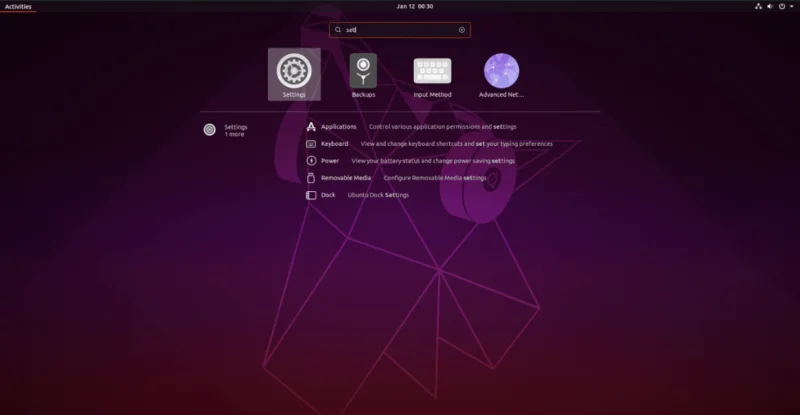This screenshot has width=800, height=415.
Task: Click the volume icon in top bar
Action: tap(770, 6)
